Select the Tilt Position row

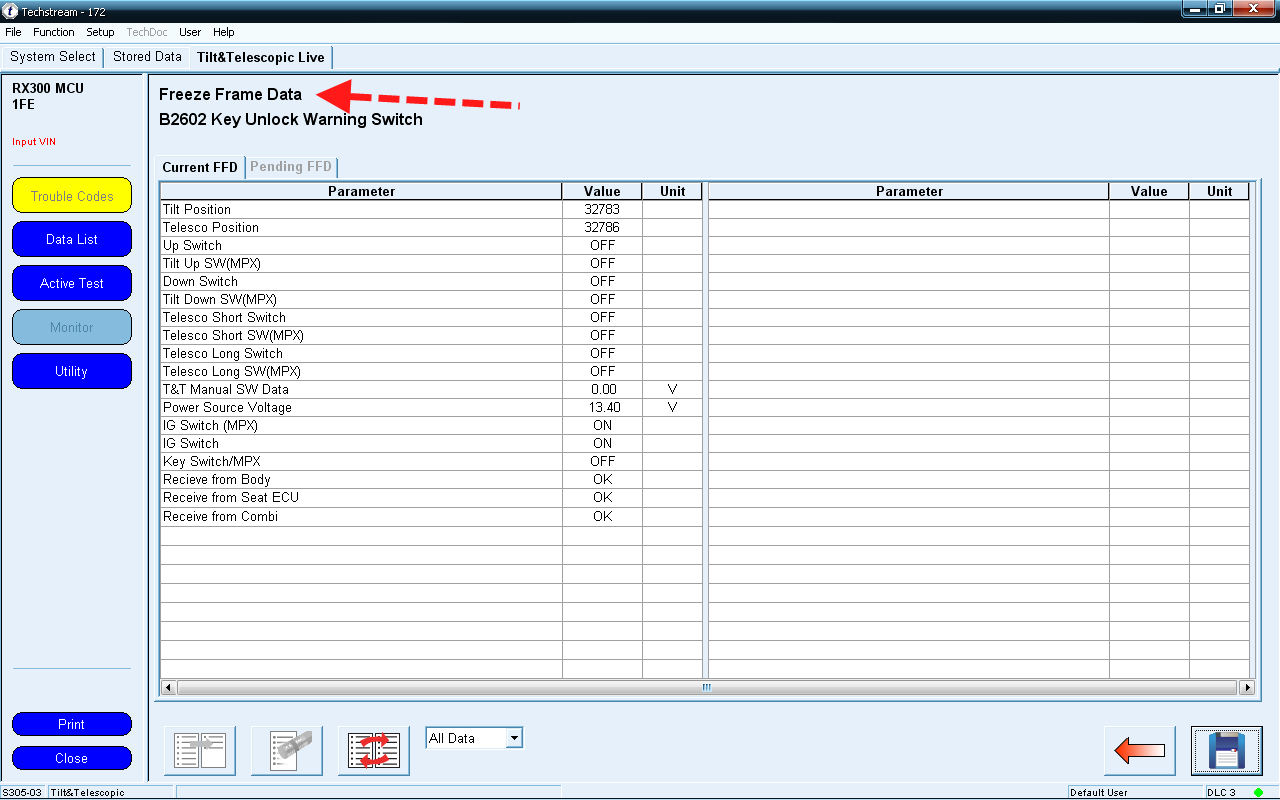(431, 209)
